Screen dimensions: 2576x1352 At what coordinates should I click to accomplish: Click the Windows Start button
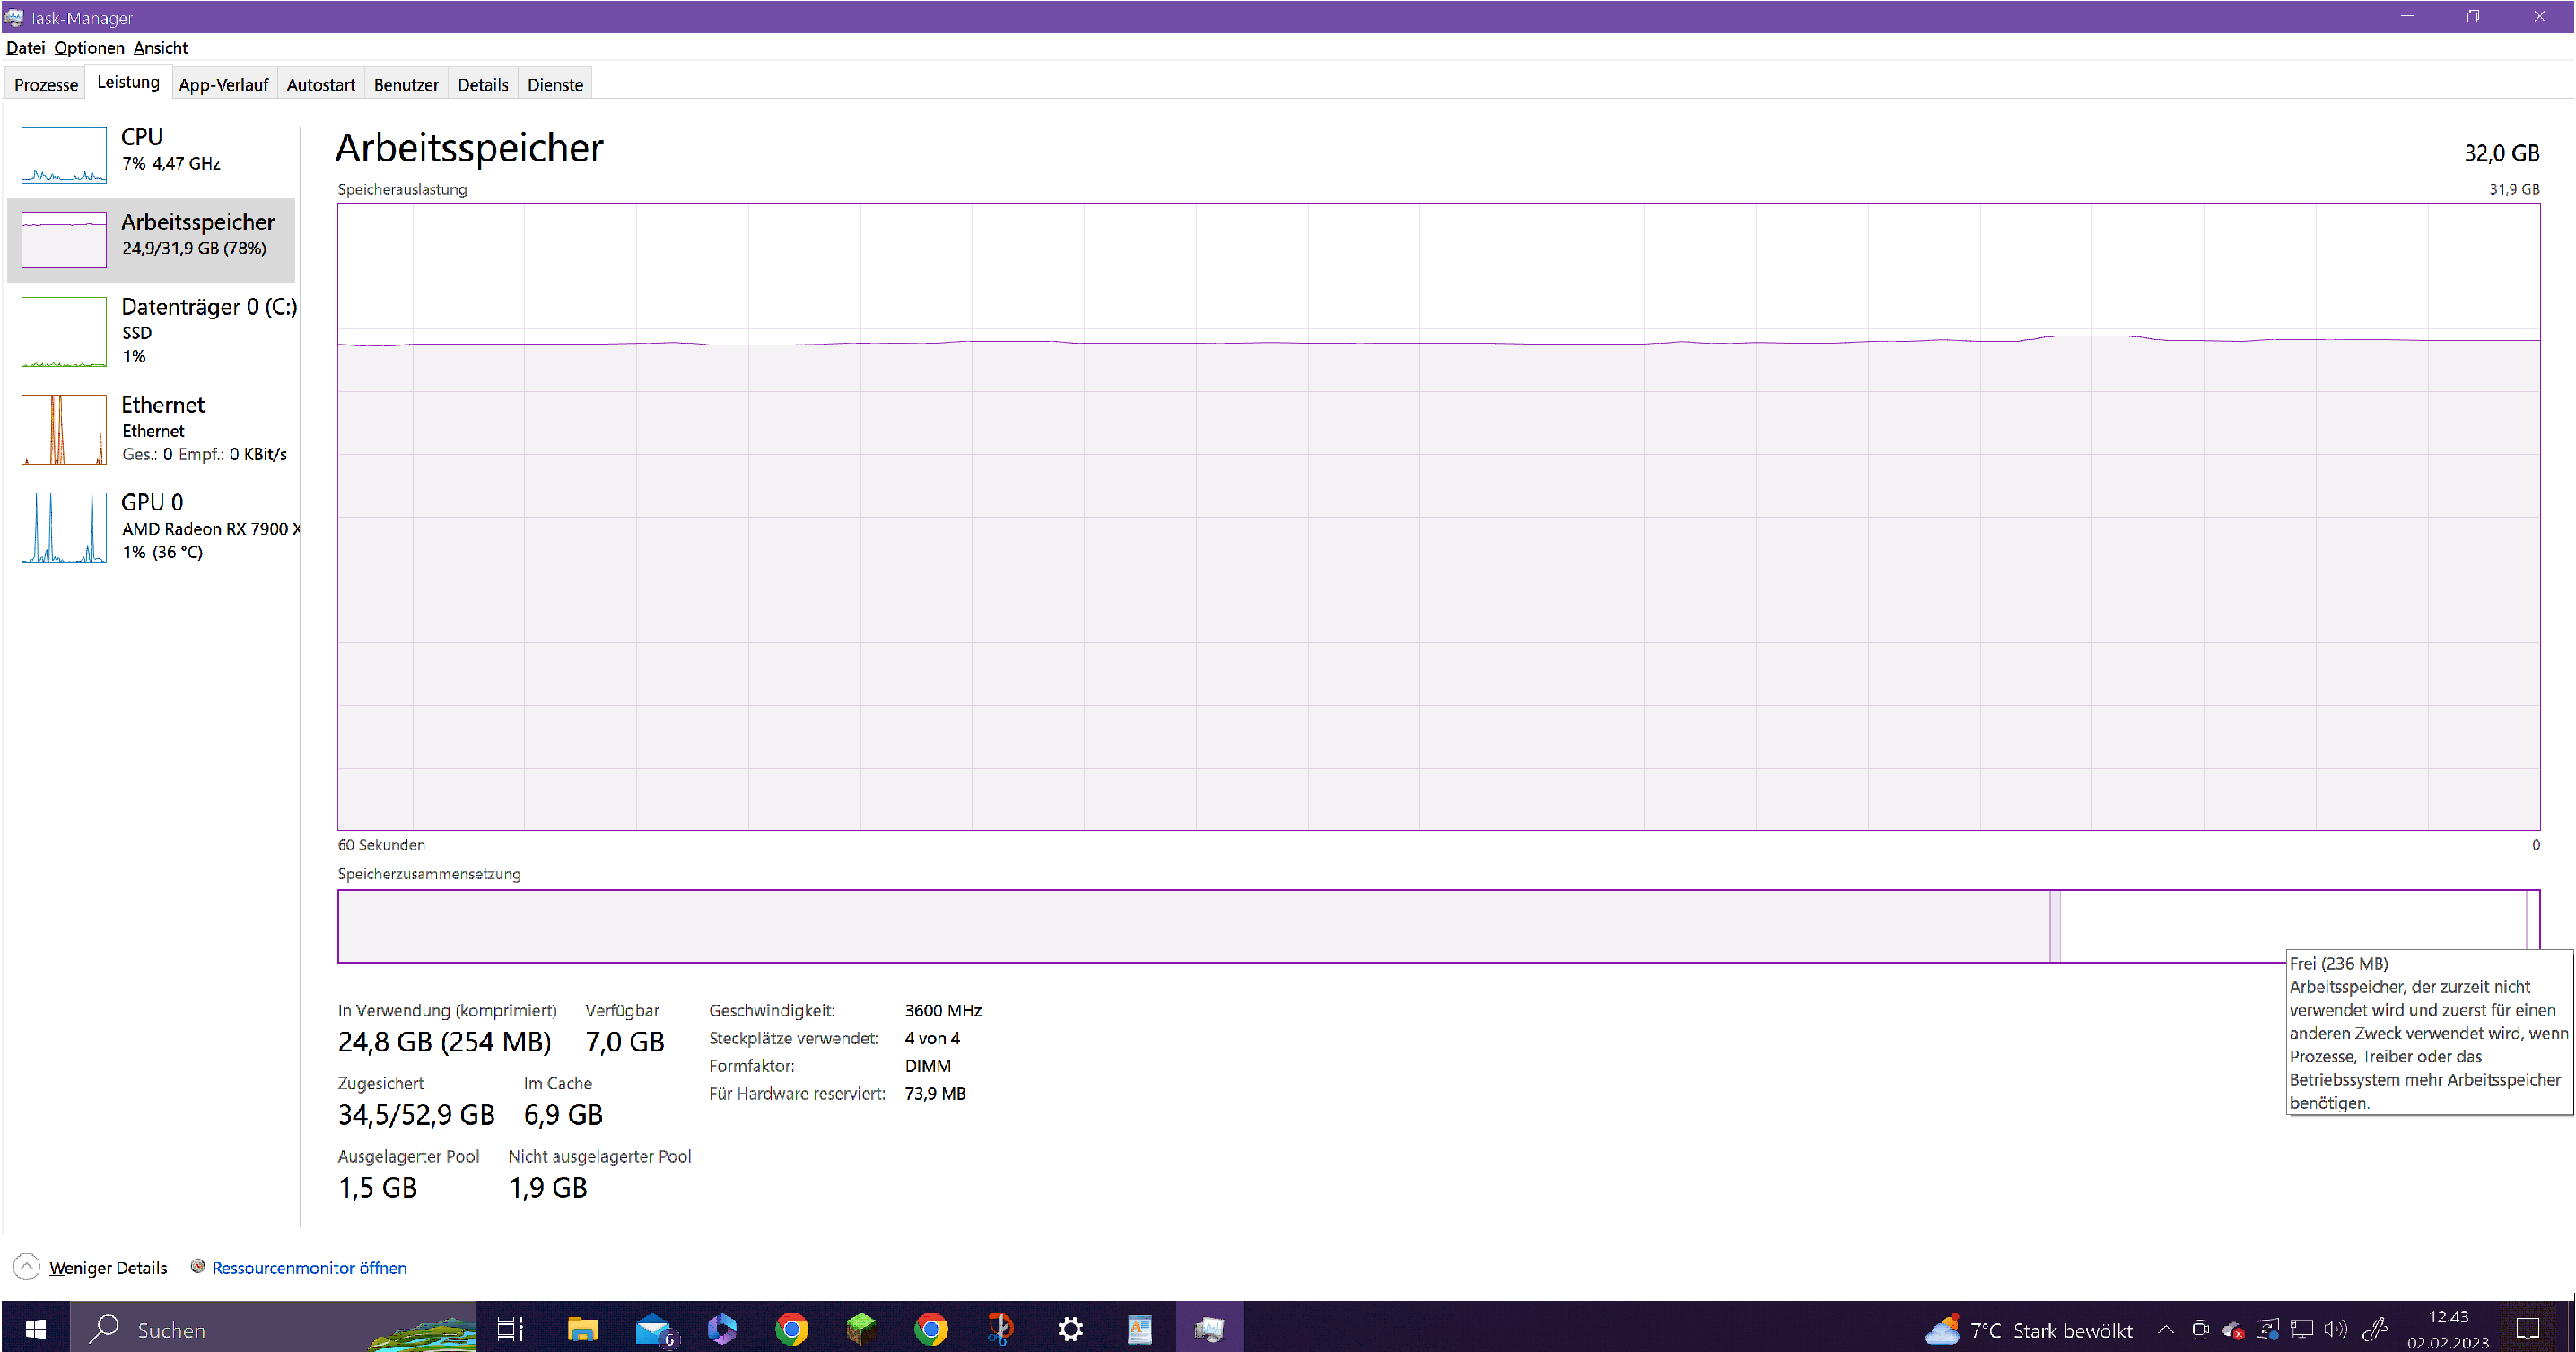click(35, 1329)
